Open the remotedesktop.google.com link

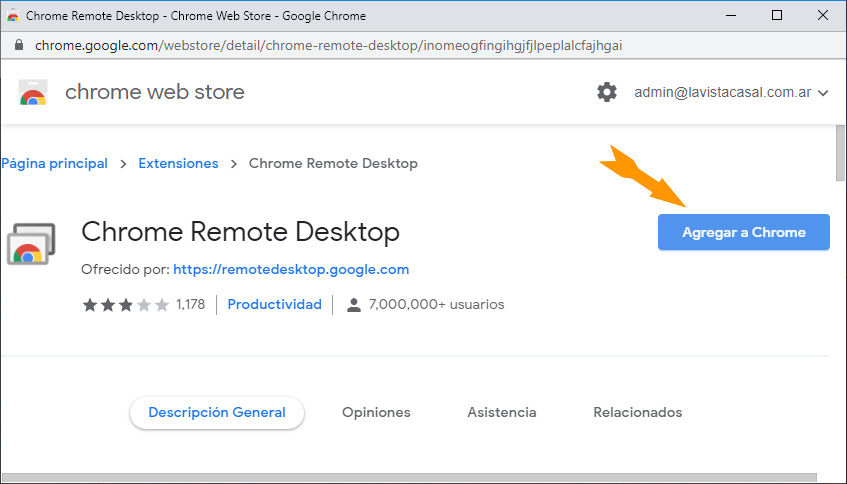tap(291, 269)
